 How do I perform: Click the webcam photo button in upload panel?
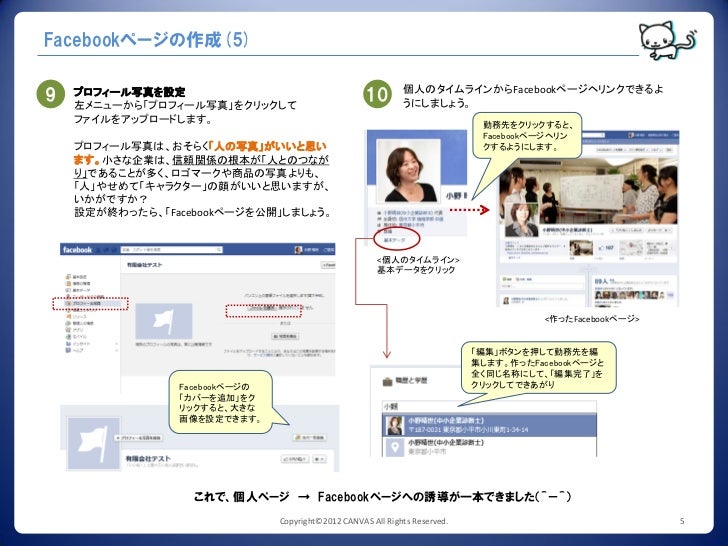tap(285, 336)
